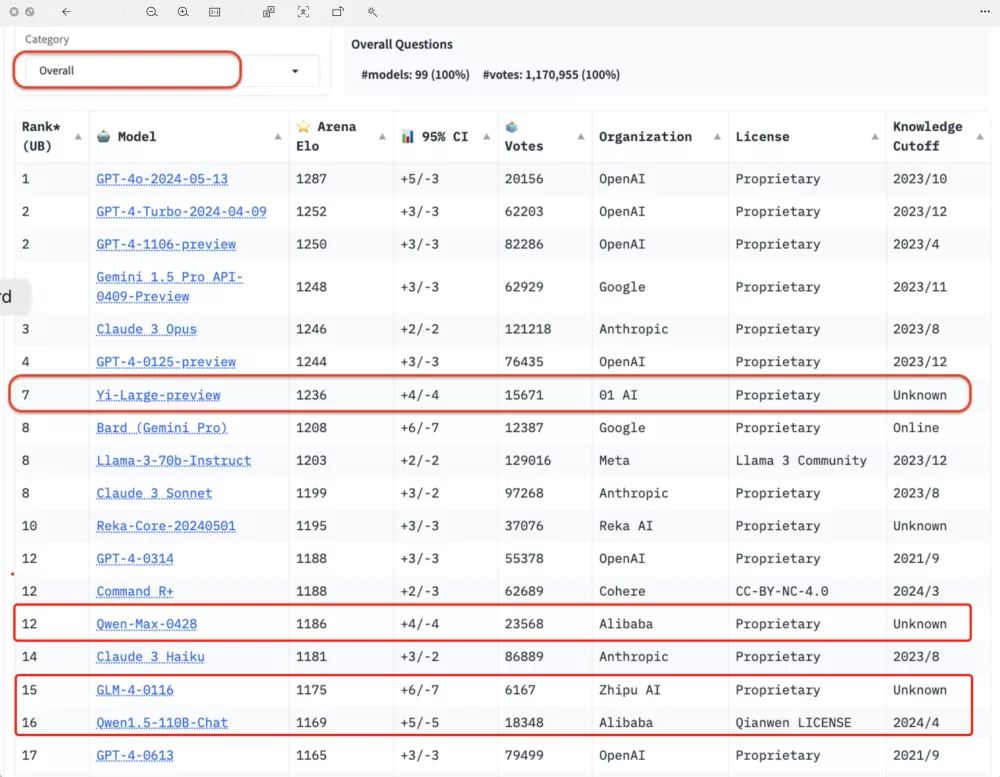Screen dimensions: 1000x777
Task: Select the '+6/-7' CI for GLM-4-0116
Action: pos(420,690)
